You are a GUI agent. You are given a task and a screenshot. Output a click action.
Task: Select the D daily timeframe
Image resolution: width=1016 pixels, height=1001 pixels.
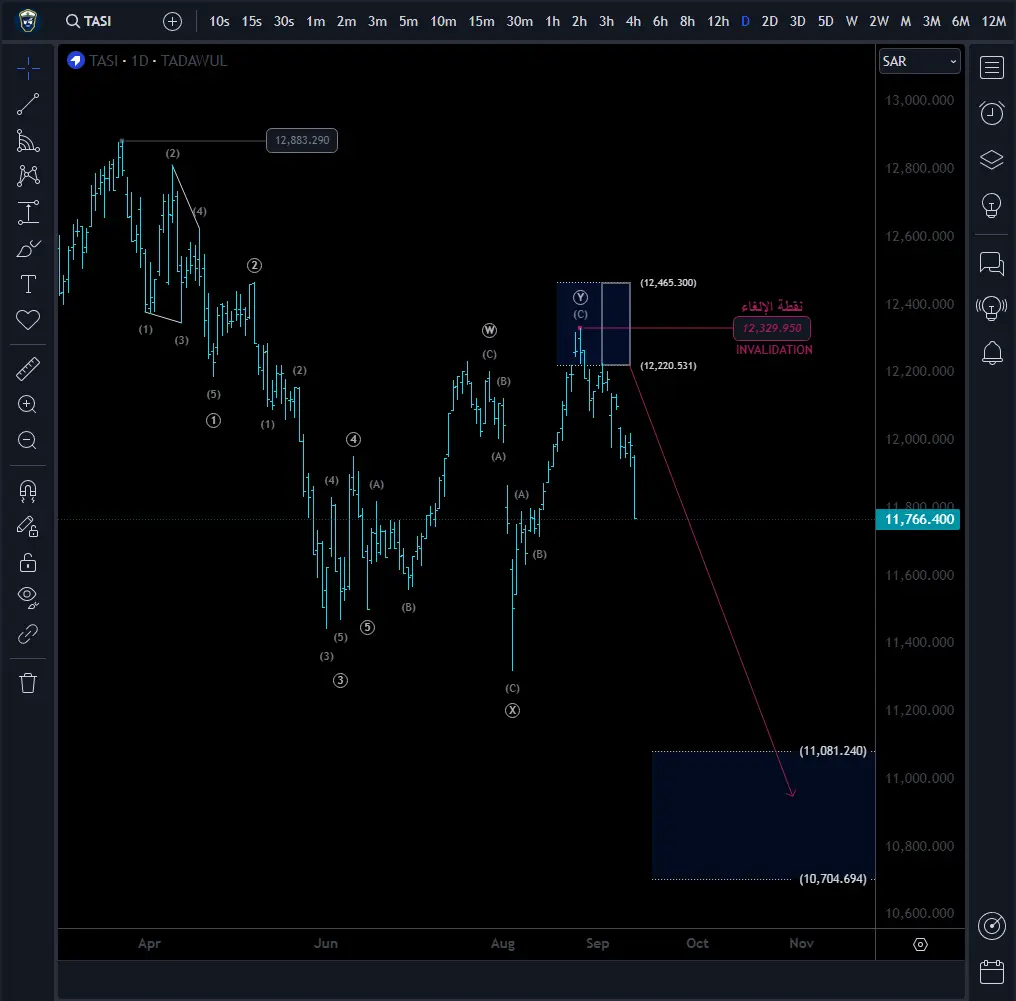(x=745, y=21)
